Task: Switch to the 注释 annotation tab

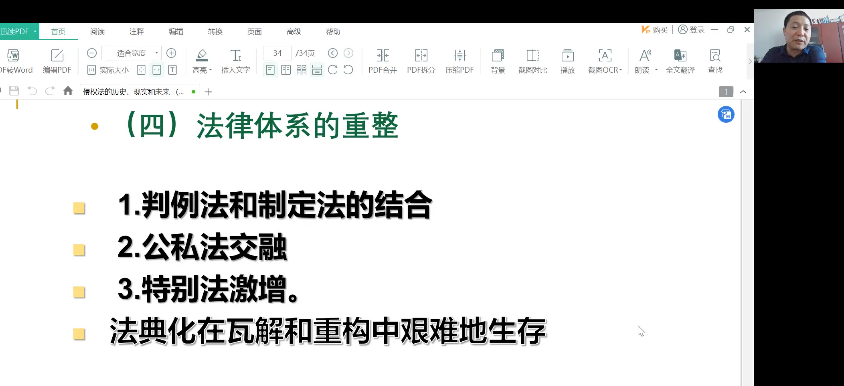Action: tap(137, 31)
